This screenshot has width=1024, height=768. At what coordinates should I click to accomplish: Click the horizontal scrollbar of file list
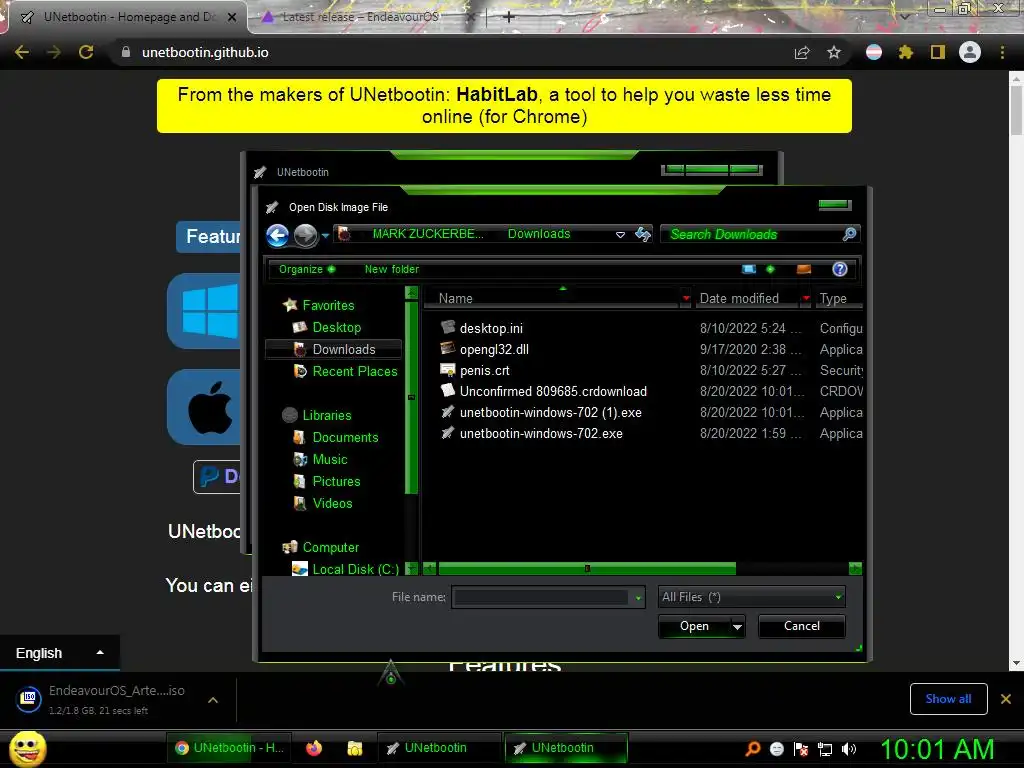pyautogui.click(x=586, y=569)
